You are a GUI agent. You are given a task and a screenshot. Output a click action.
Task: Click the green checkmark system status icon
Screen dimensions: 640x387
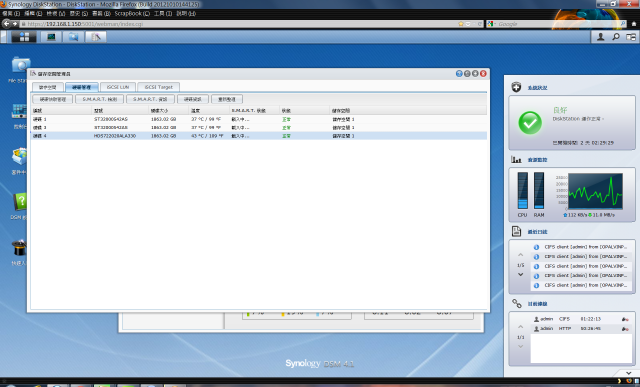point(530,122)
